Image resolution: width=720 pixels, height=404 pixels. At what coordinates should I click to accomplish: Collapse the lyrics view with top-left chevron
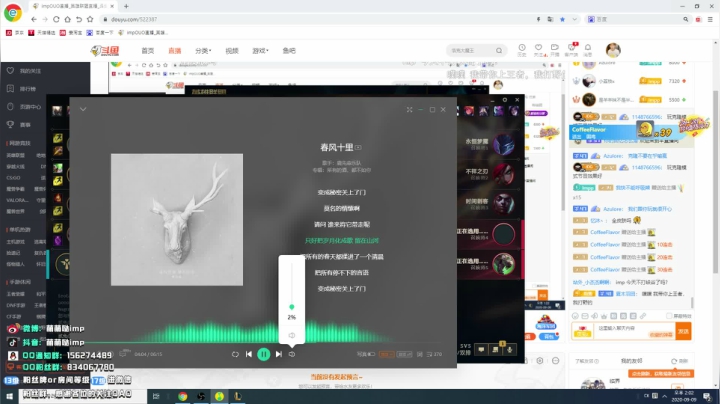coord(83,109)
